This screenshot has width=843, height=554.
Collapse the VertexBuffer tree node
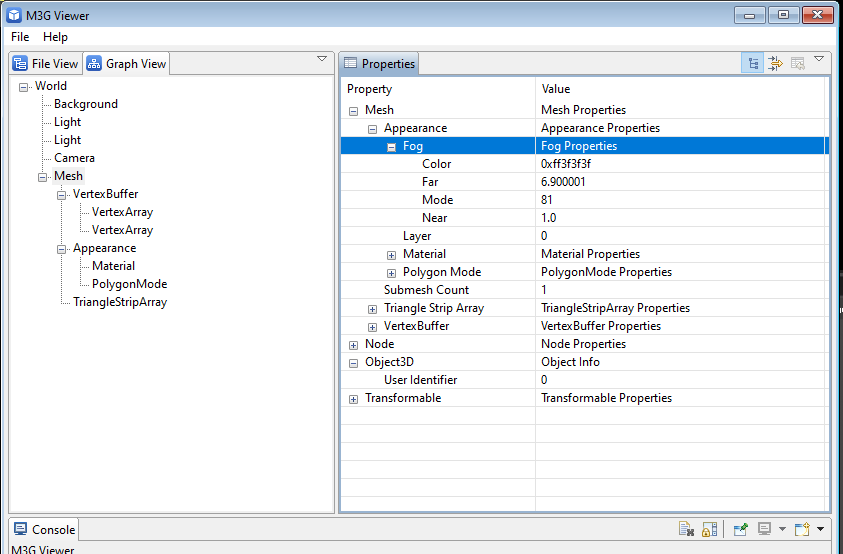(x=61, y=195)
